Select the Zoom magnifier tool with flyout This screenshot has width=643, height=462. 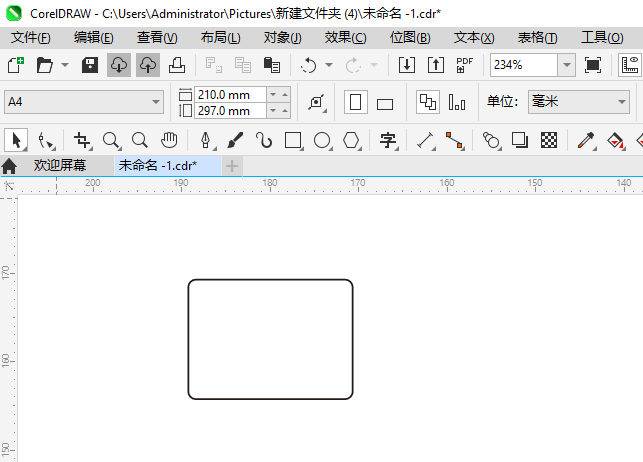pos(111,141)
